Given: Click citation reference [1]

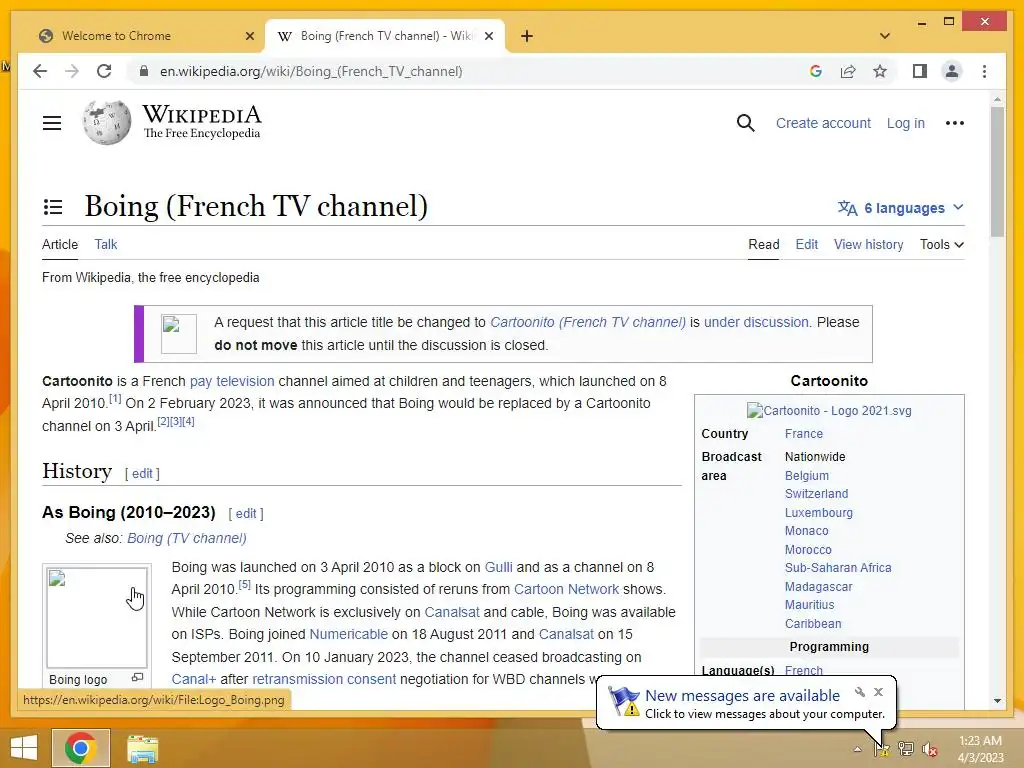Looking at the screenshot, I should pyautogui.click(x=115, y=398).
